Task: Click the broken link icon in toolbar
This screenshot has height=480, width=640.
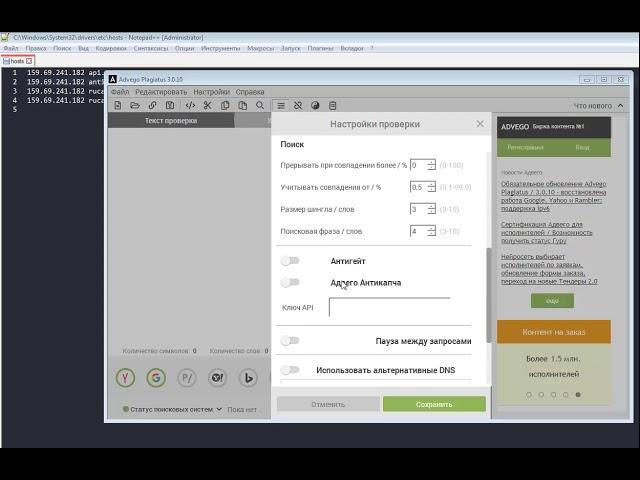Action: click(x=298, y=105)
